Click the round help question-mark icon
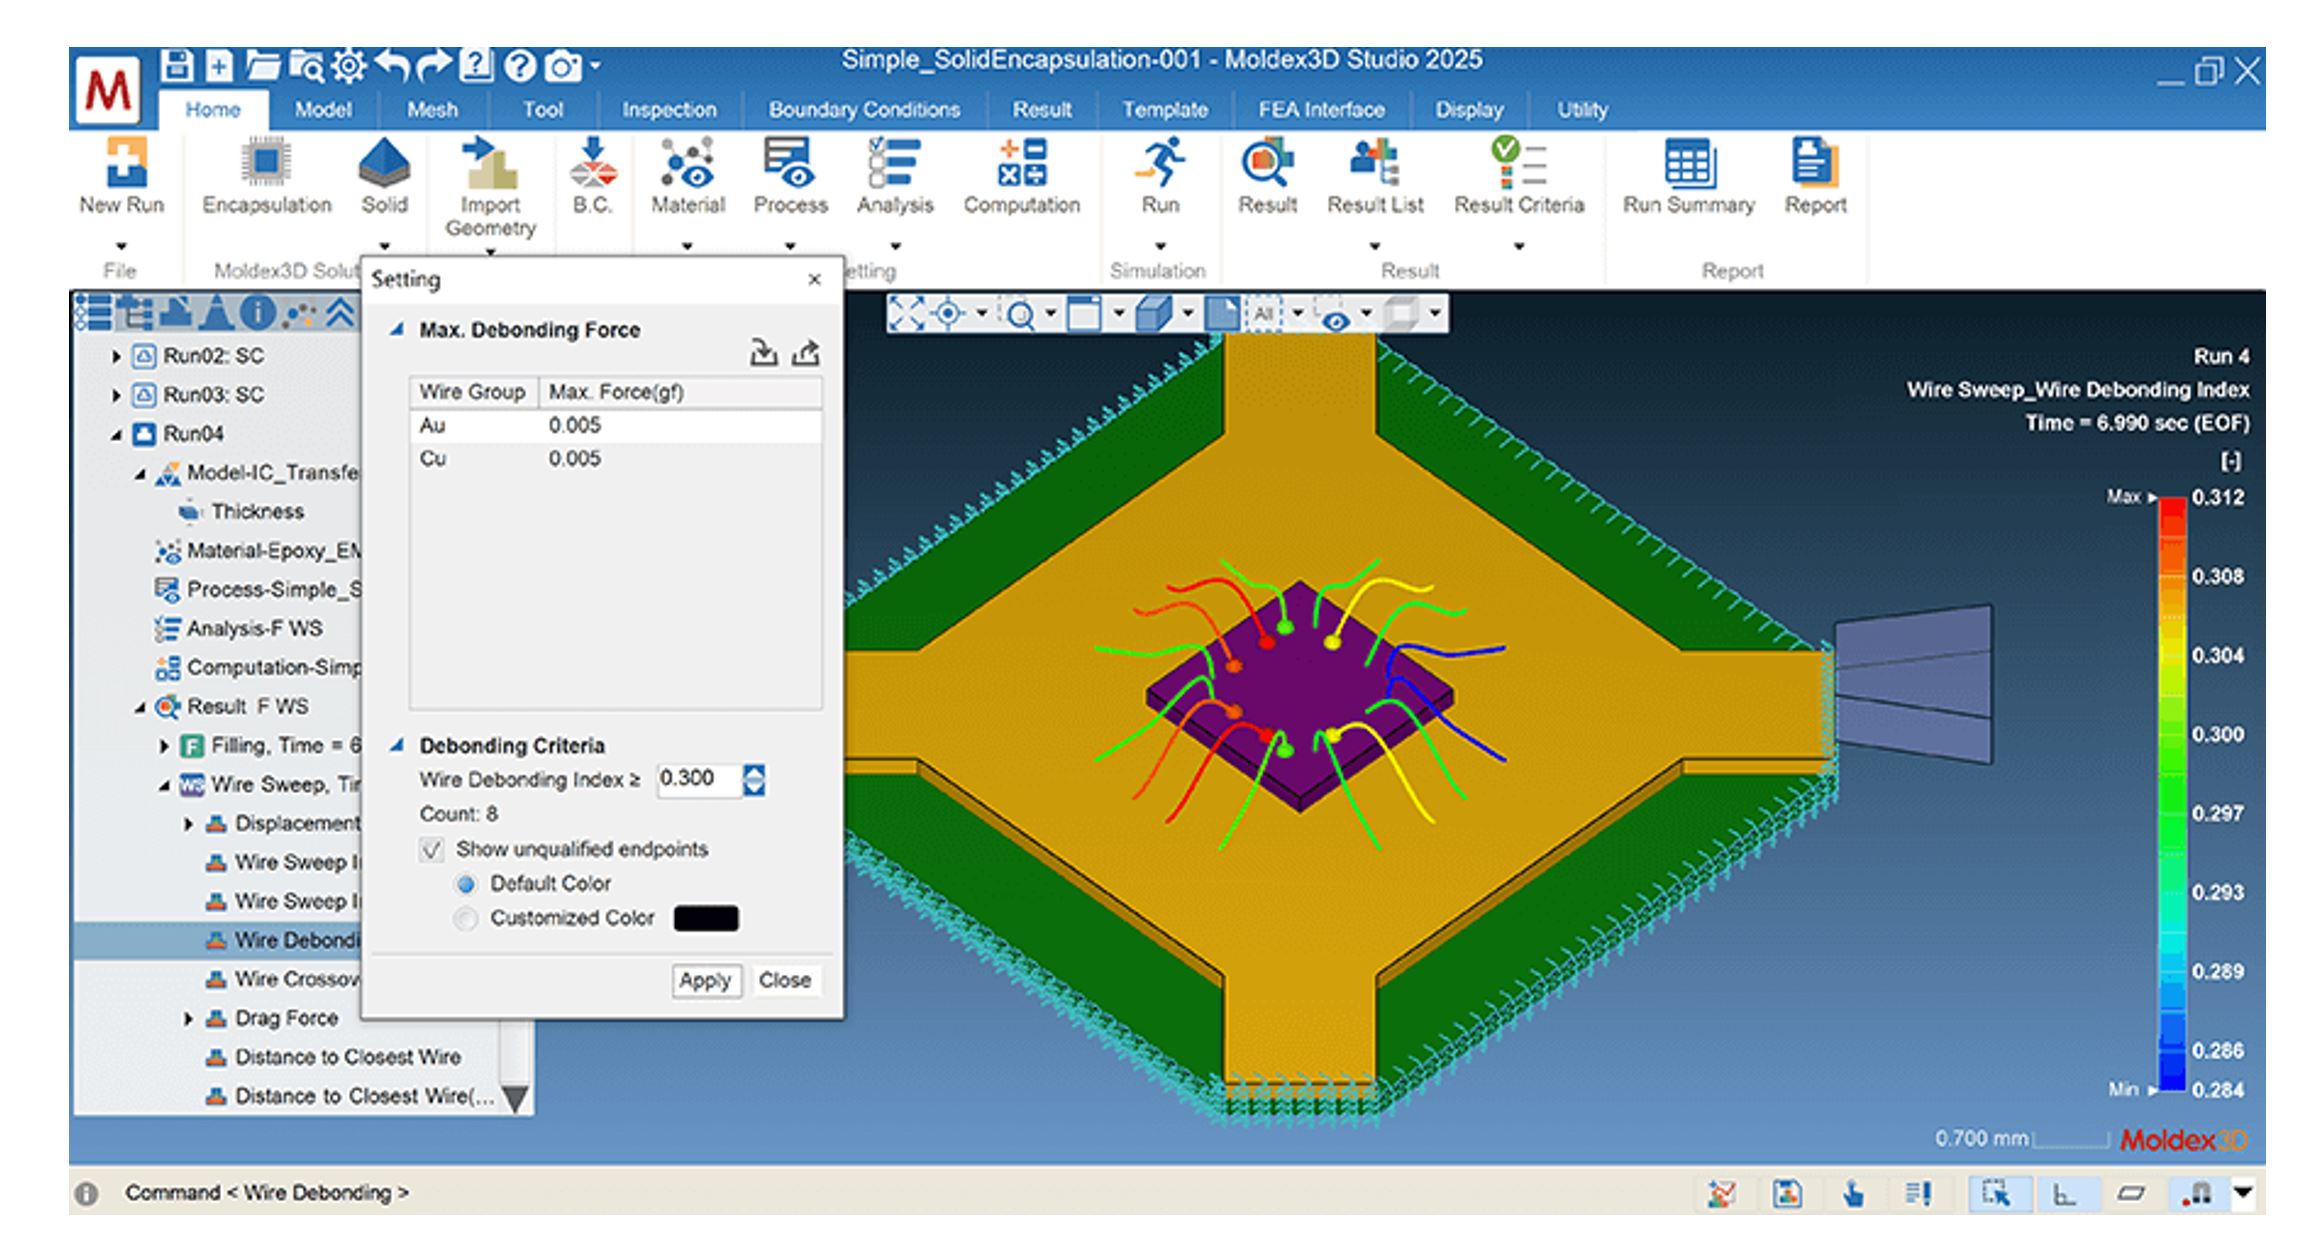Screen dimensions: 2306x1255 pos(520,66)
